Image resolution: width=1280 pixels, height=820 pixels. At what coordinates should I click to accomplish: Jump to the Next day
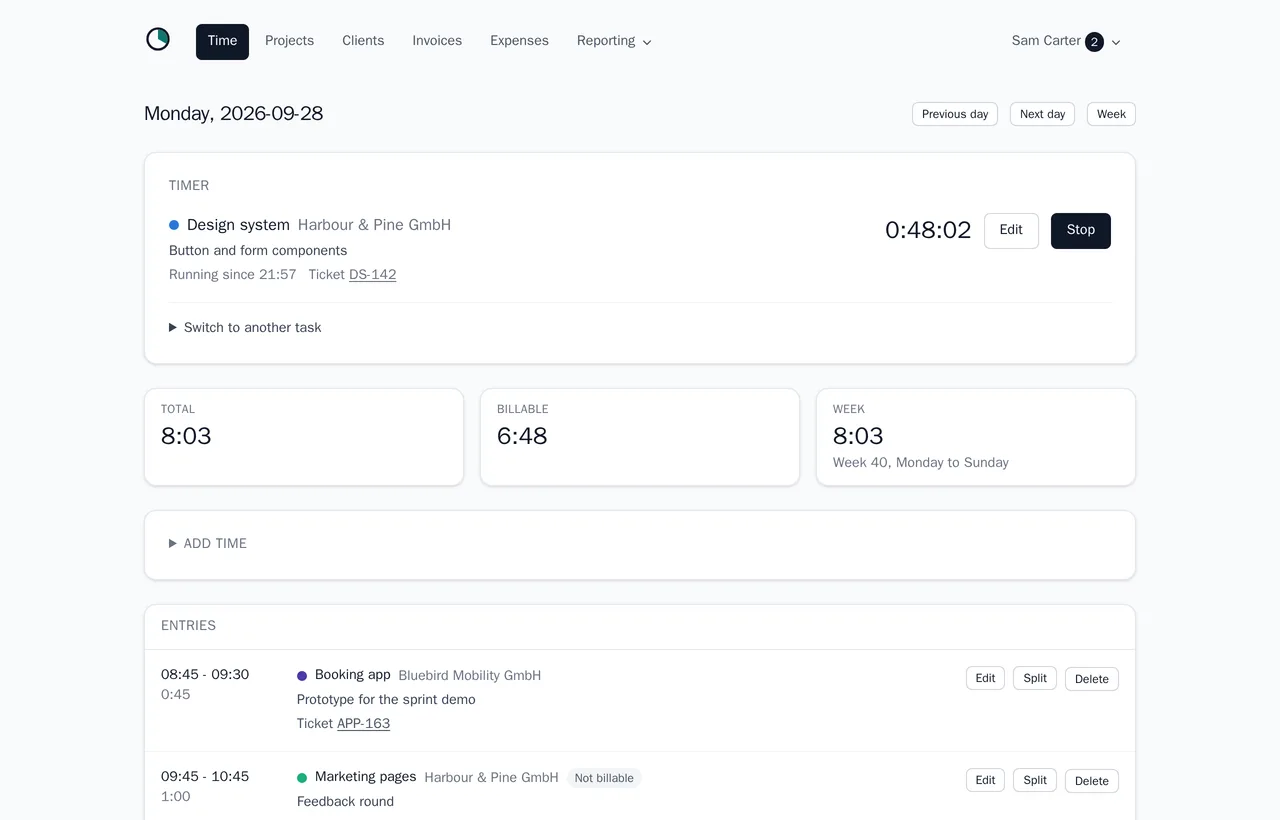1042,114
